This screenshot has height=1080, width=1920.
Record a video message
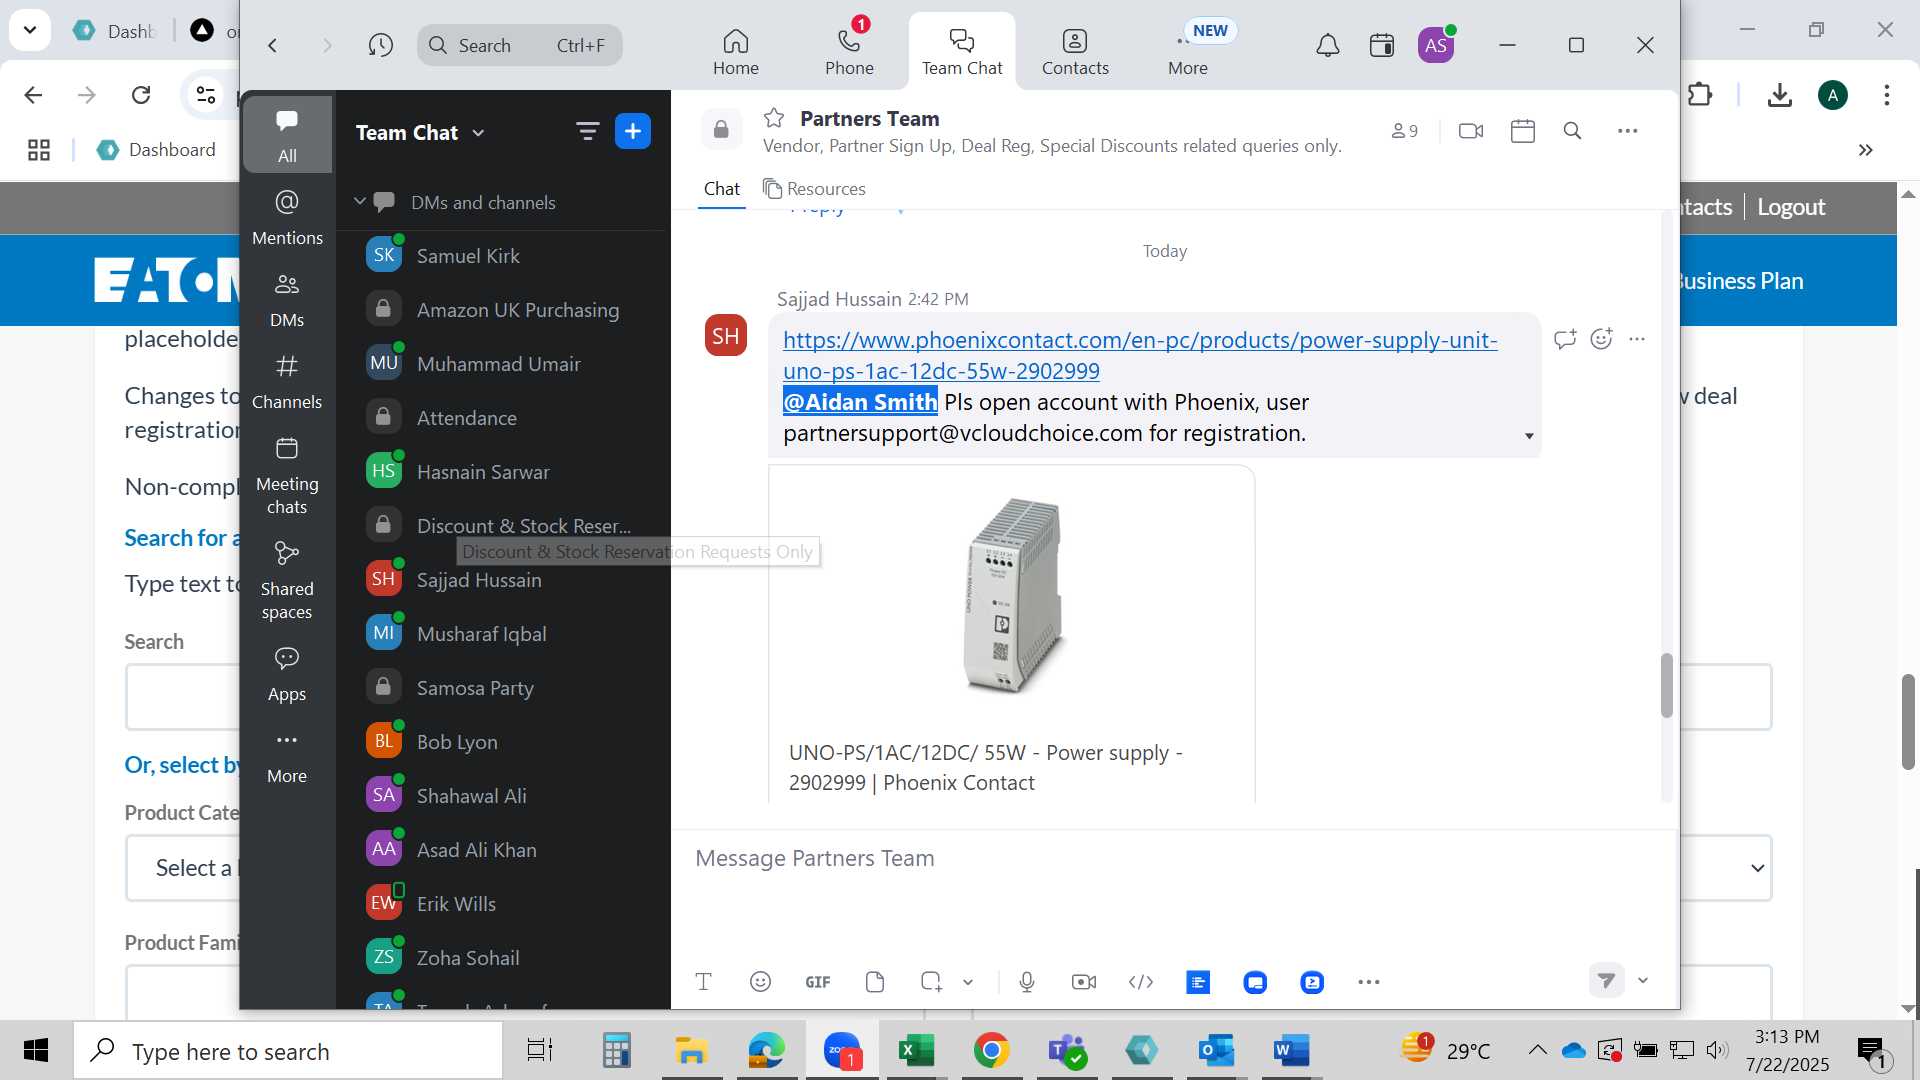pos(1084,982)
